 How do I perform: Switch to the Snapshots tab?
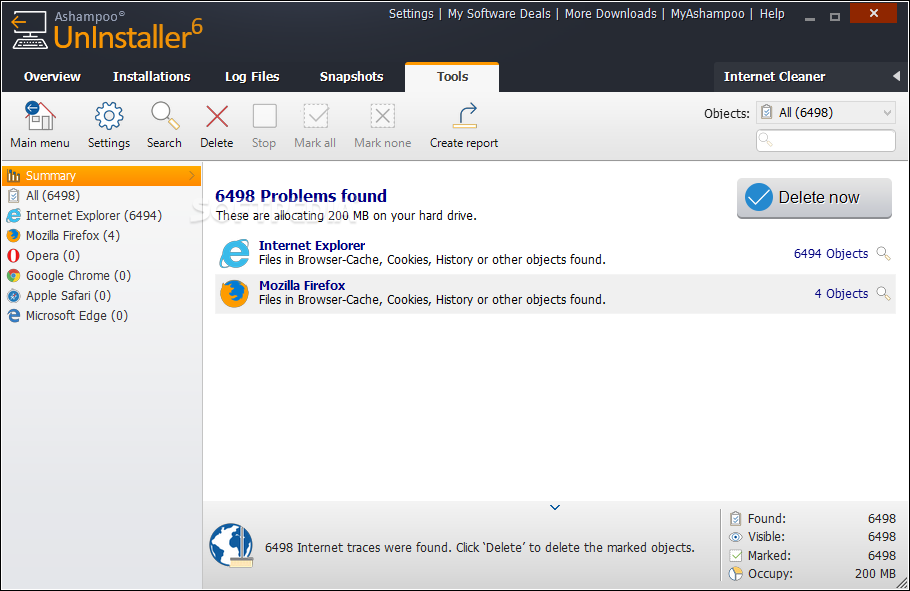pos(352,77)
